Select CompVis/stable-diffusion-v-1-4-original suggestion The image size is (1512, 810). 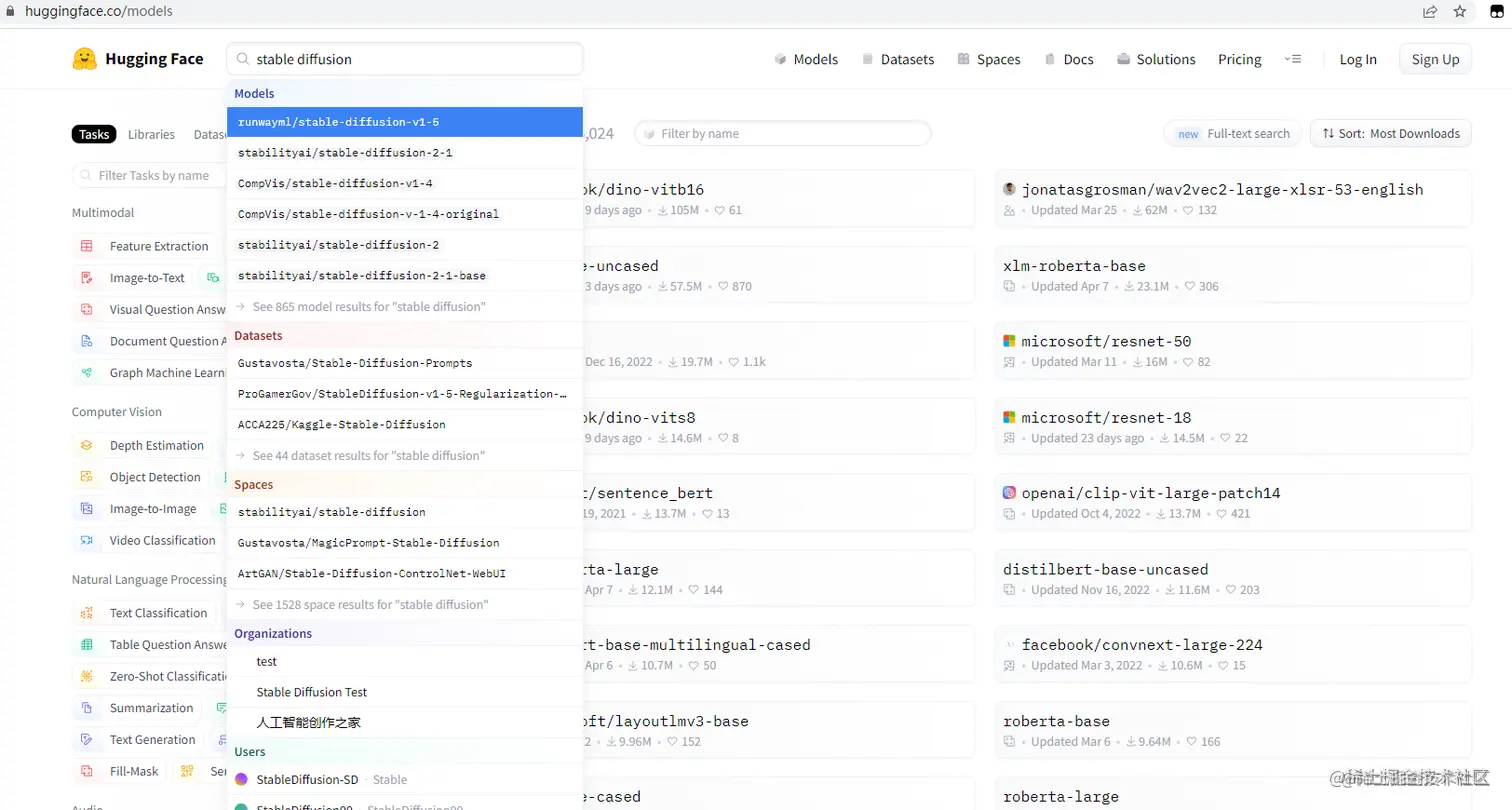point(405,214)
